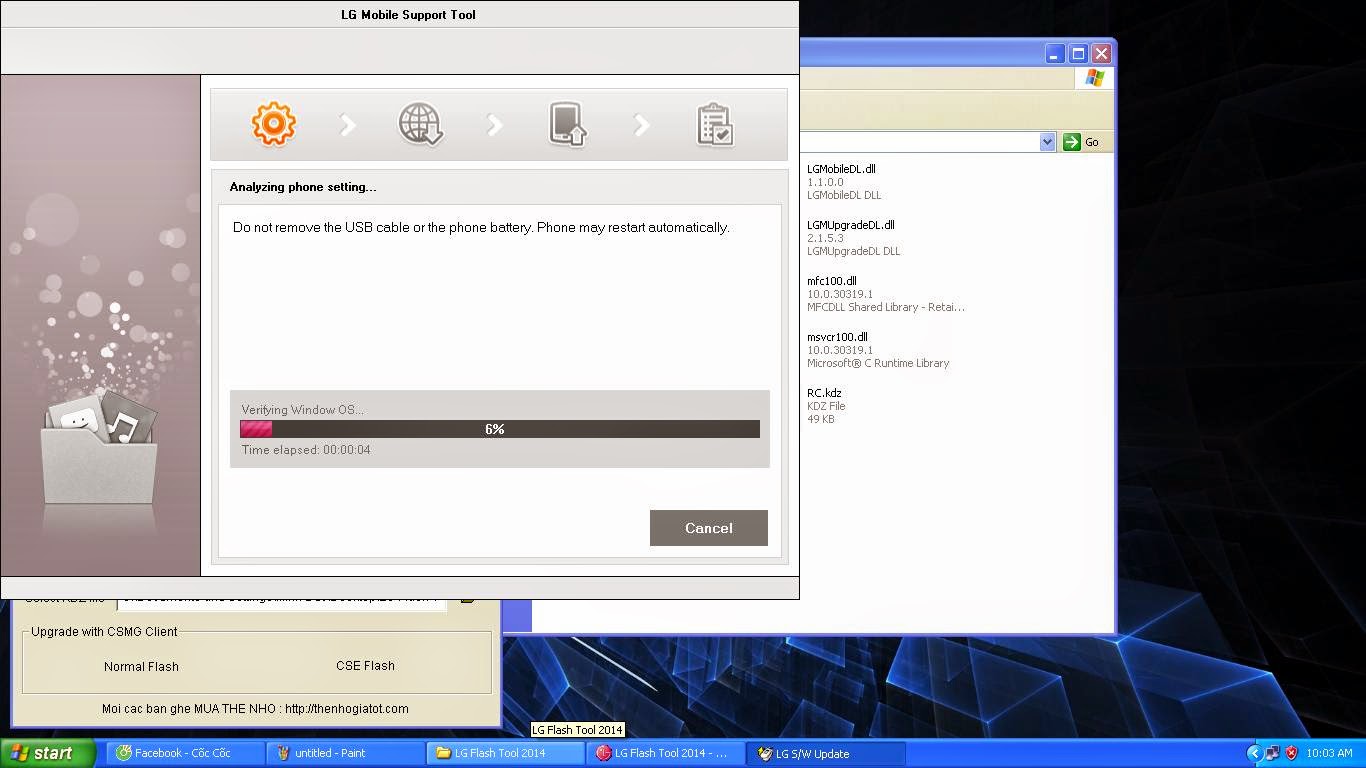Click the orange gear settings step icon
Screen dimensions: 1366x768
pyautogui.click(x=273, y=124)
